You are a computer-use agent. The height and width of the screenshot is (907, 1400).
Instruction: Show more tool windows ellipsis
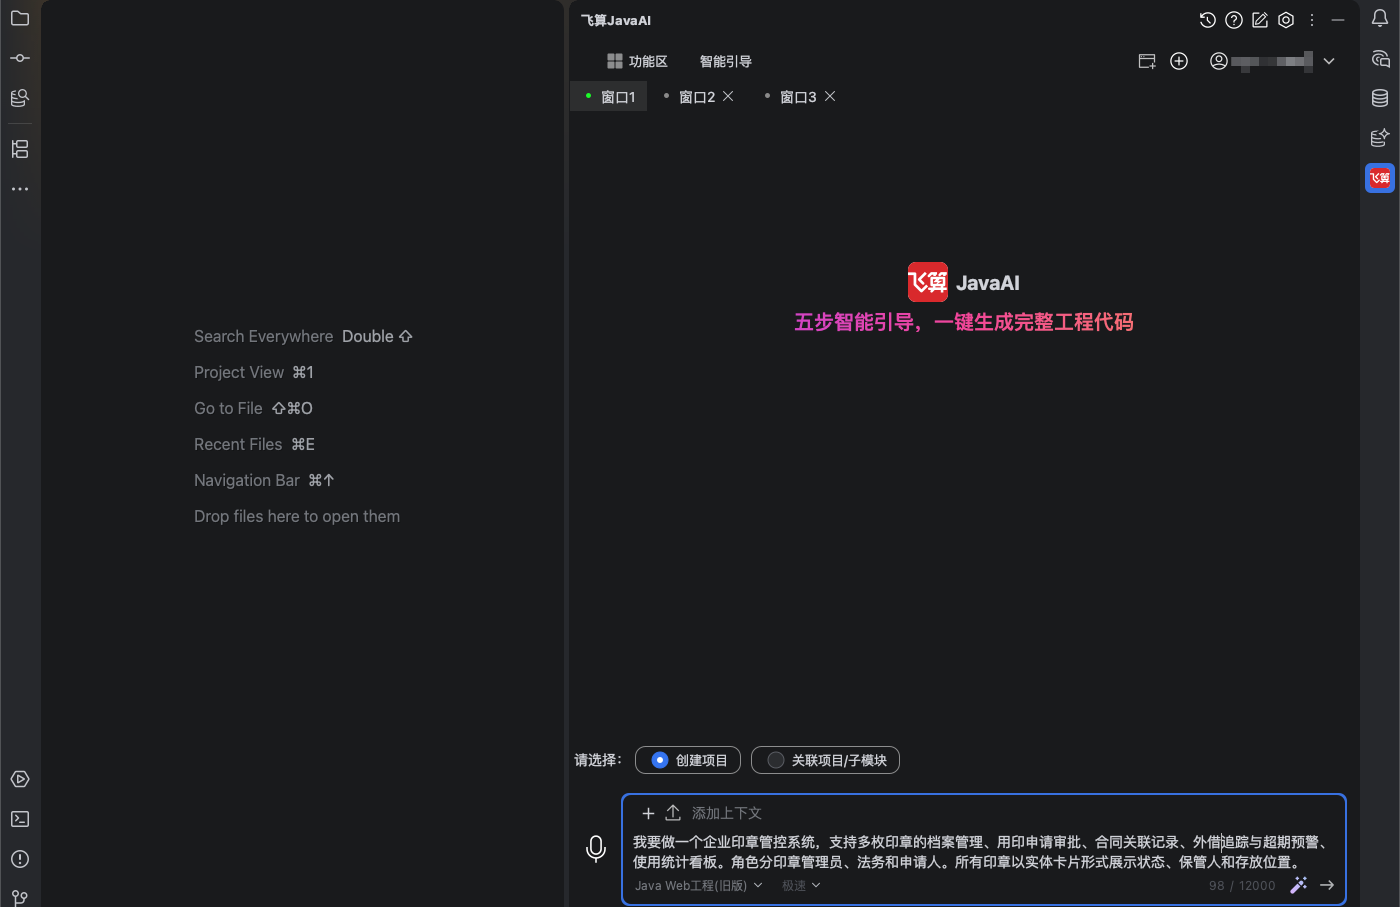[20, 189]
